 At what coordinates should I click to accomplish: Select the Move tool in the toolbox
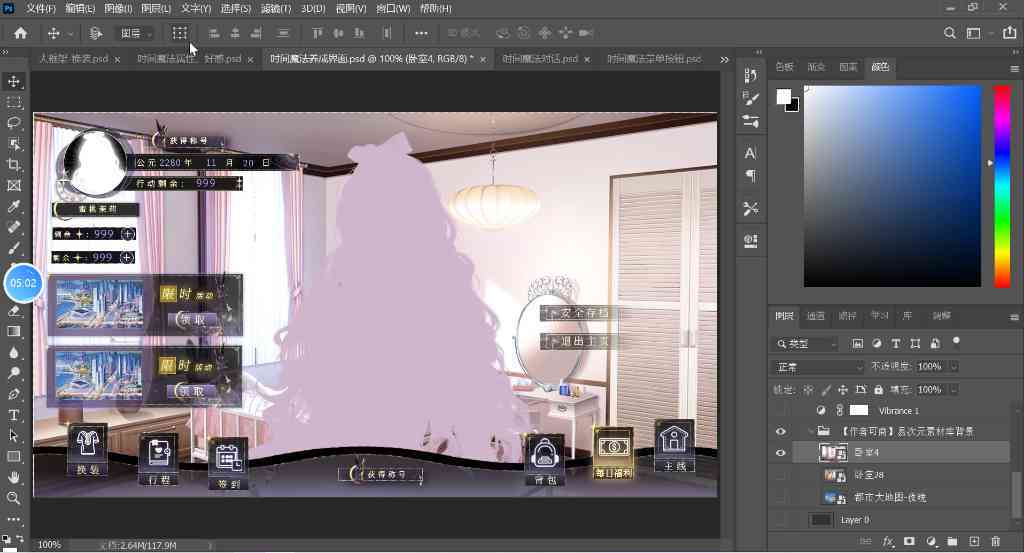tap(13, 82)
